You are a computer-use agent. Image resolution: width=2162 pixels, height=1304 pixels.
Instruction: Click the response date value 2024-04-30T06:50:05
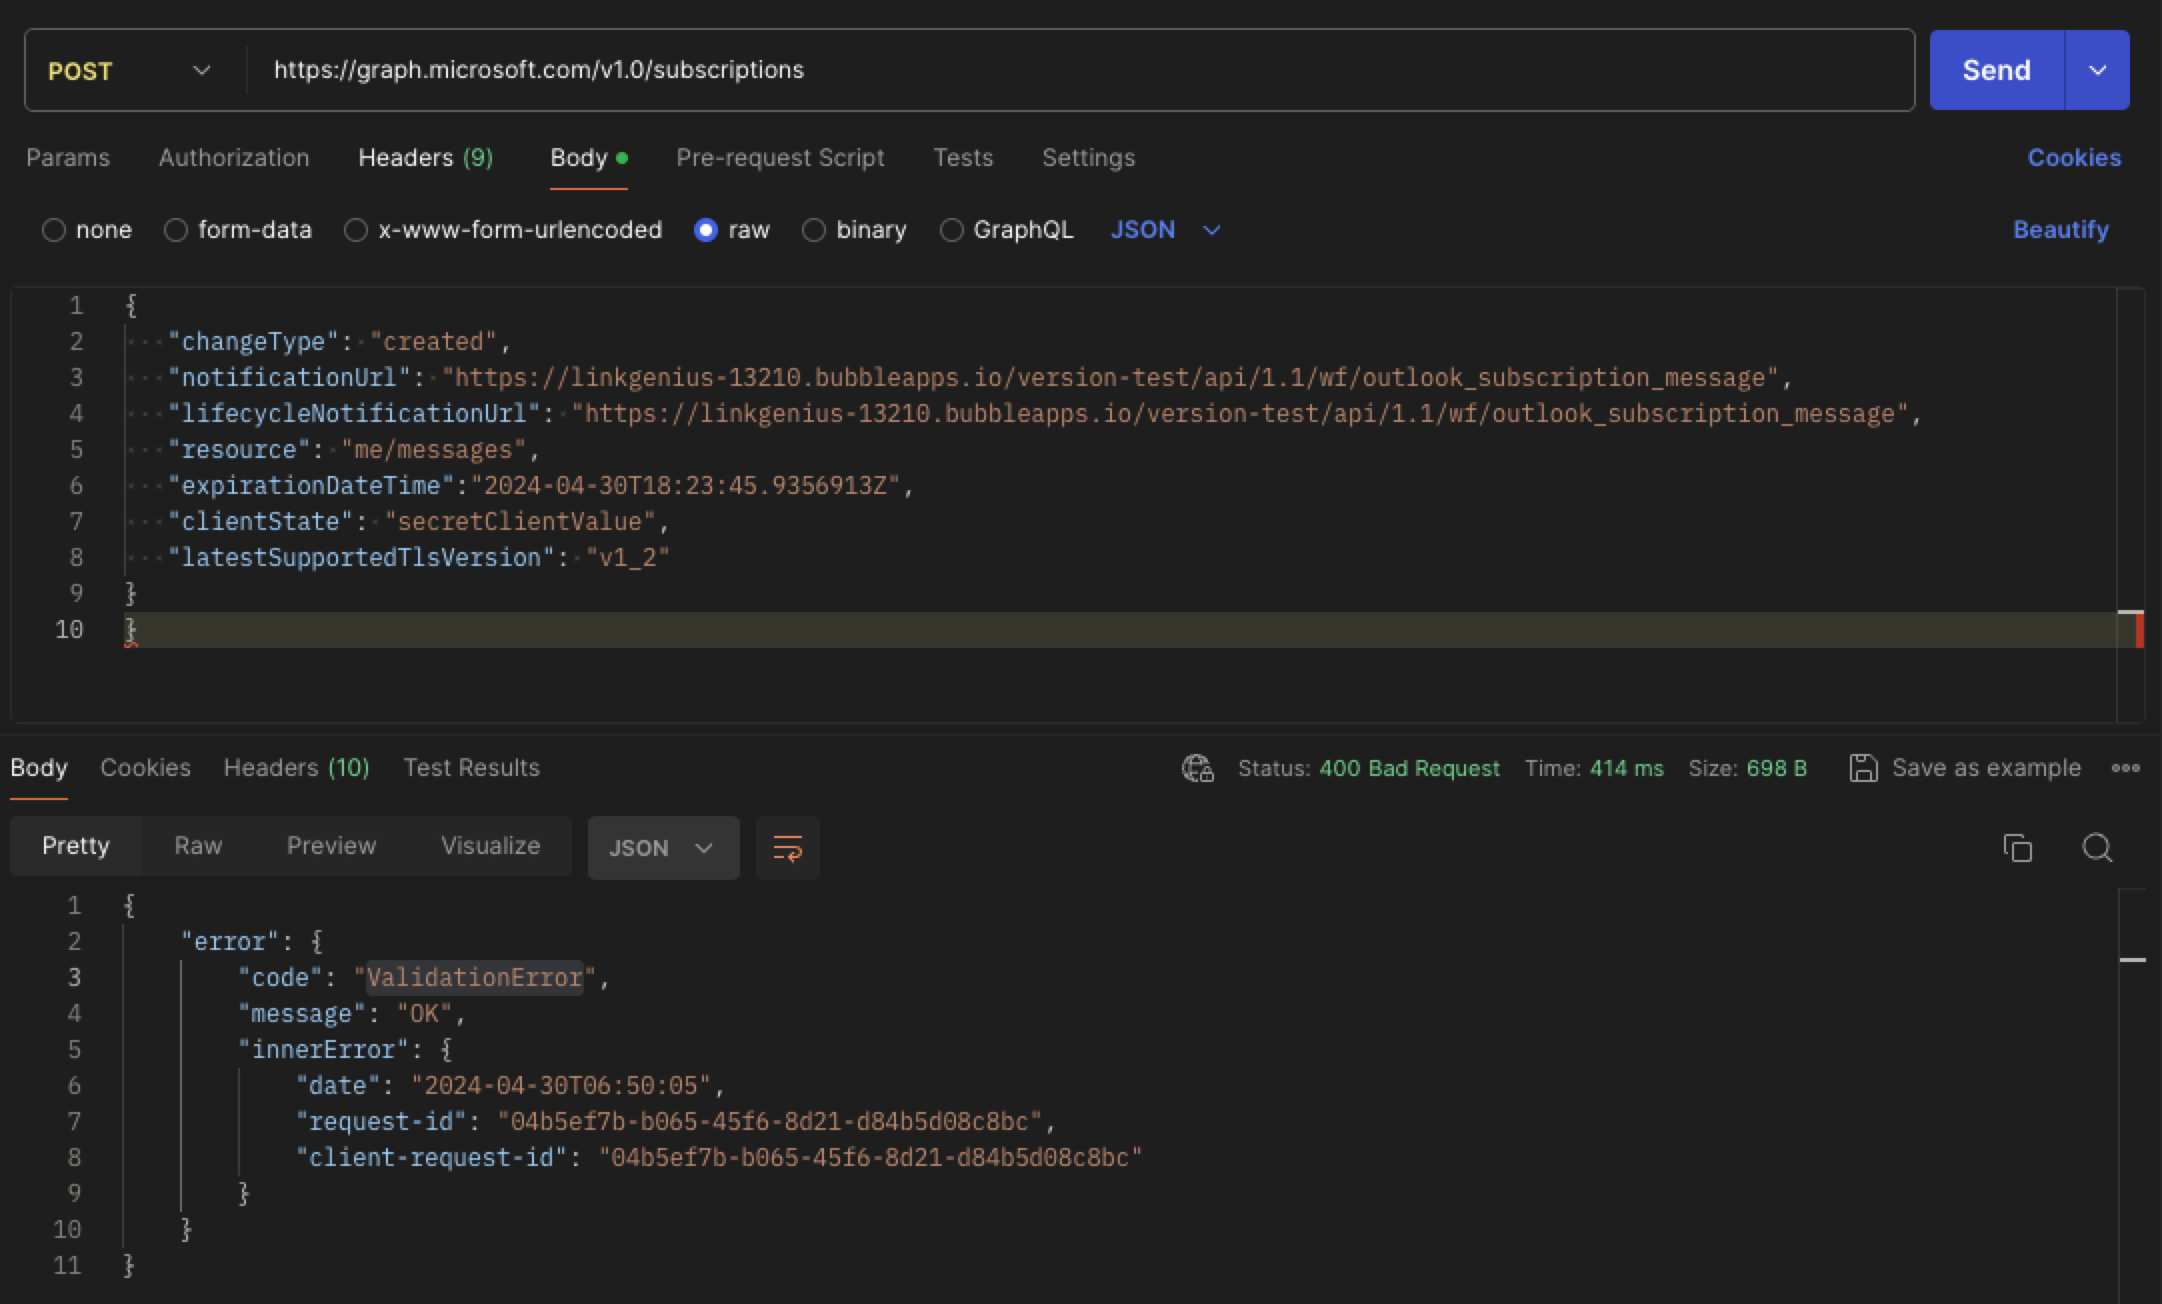tap(561, 1086)
